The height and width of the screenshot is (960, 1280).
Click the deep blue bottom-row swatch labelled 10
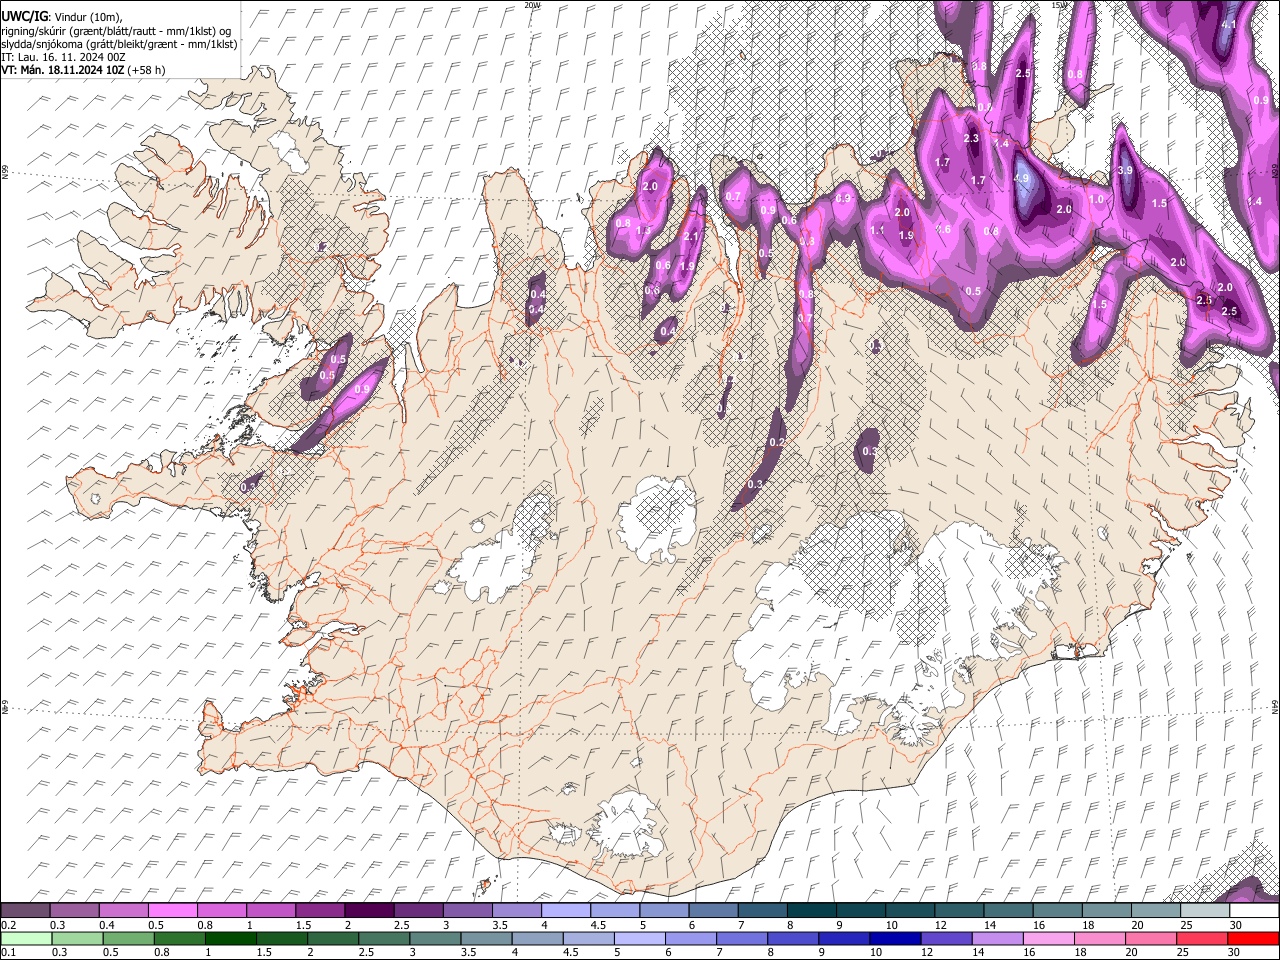click(895, 938)
